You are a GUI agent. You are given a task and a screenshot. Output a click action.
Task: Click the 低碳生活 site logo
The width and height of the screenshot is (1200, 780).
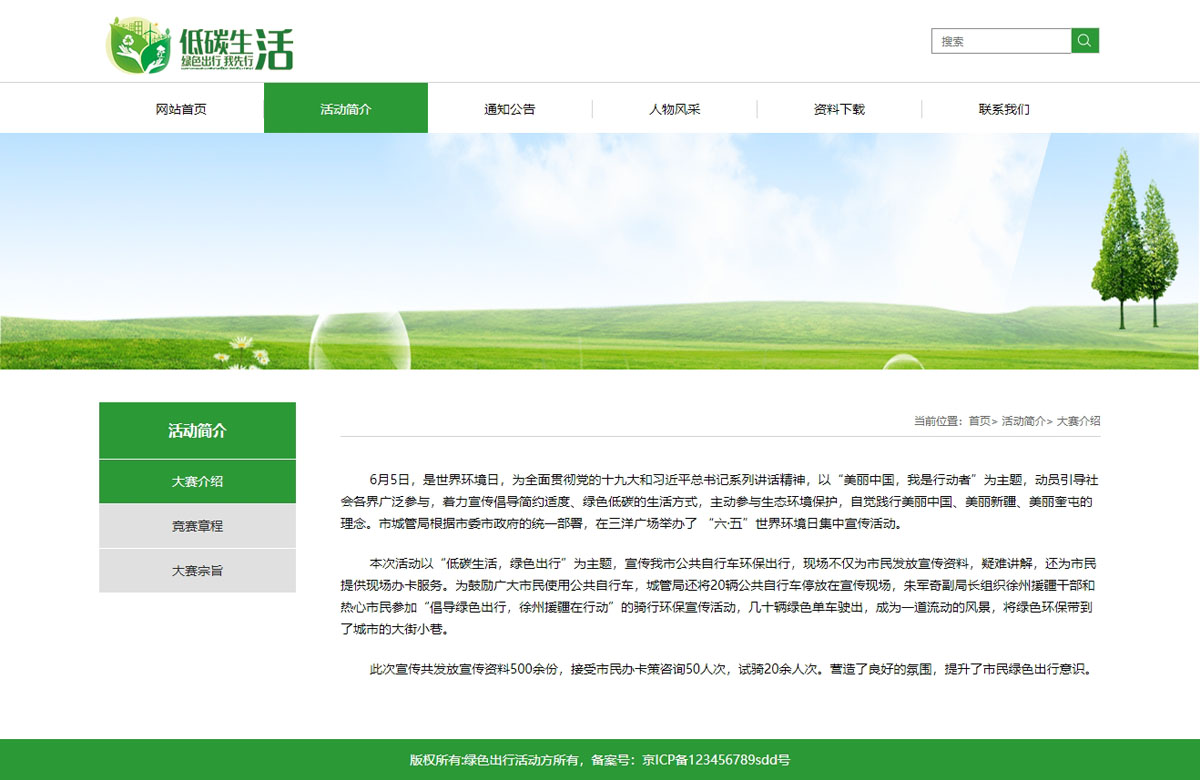tap(200, 45)
